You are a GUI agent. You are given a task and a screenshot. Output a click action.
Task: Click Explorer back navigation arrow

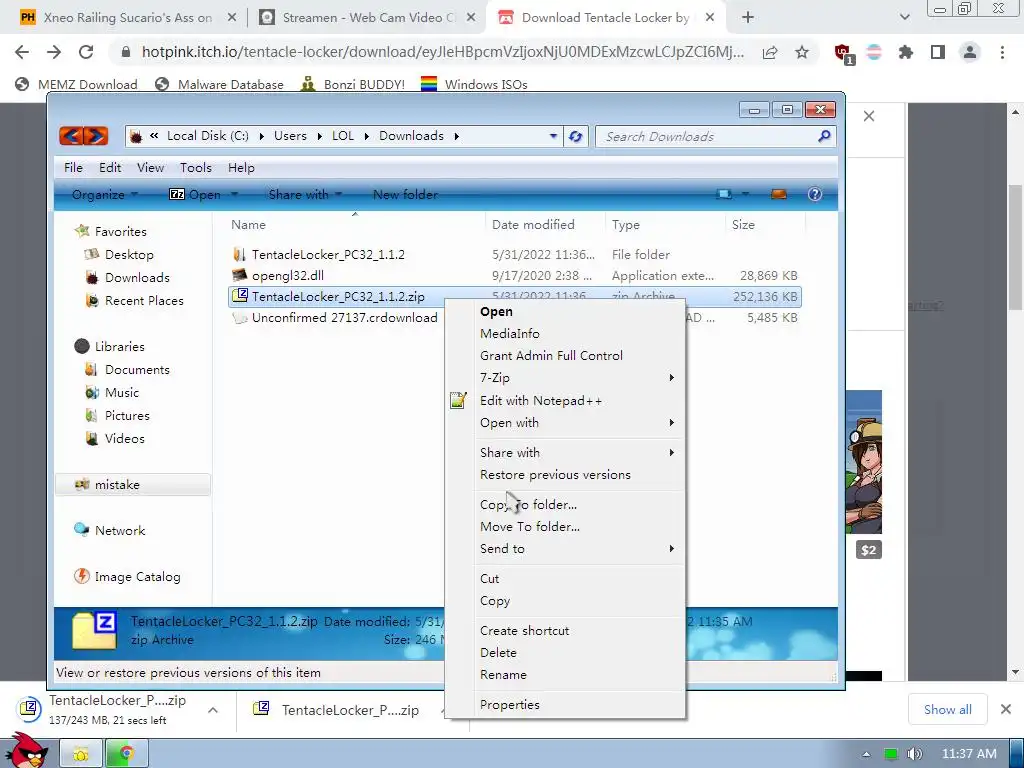71,136
